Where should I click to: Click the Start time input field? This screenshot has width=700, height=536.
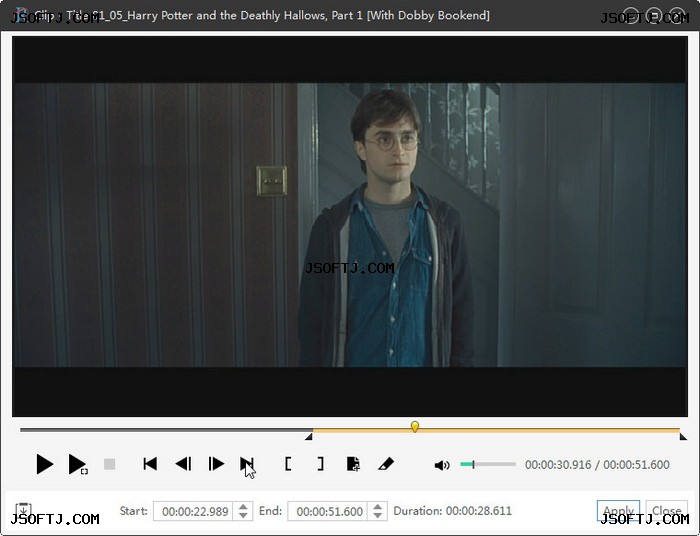pyautogui.click(x=193, y=511)
